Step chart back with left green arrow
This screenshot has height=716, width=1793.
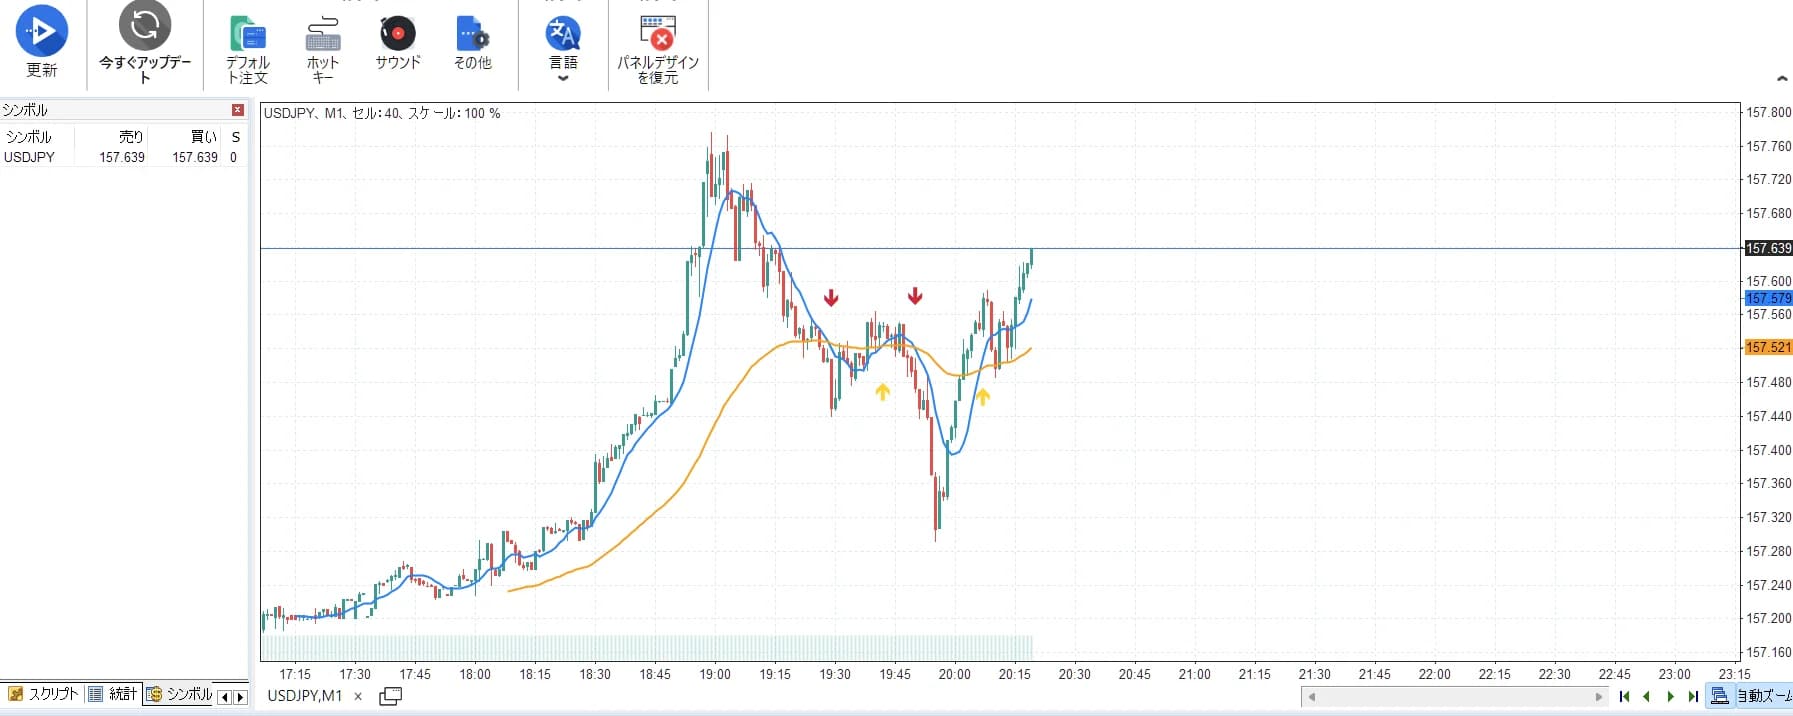[x=1646, y=696]
